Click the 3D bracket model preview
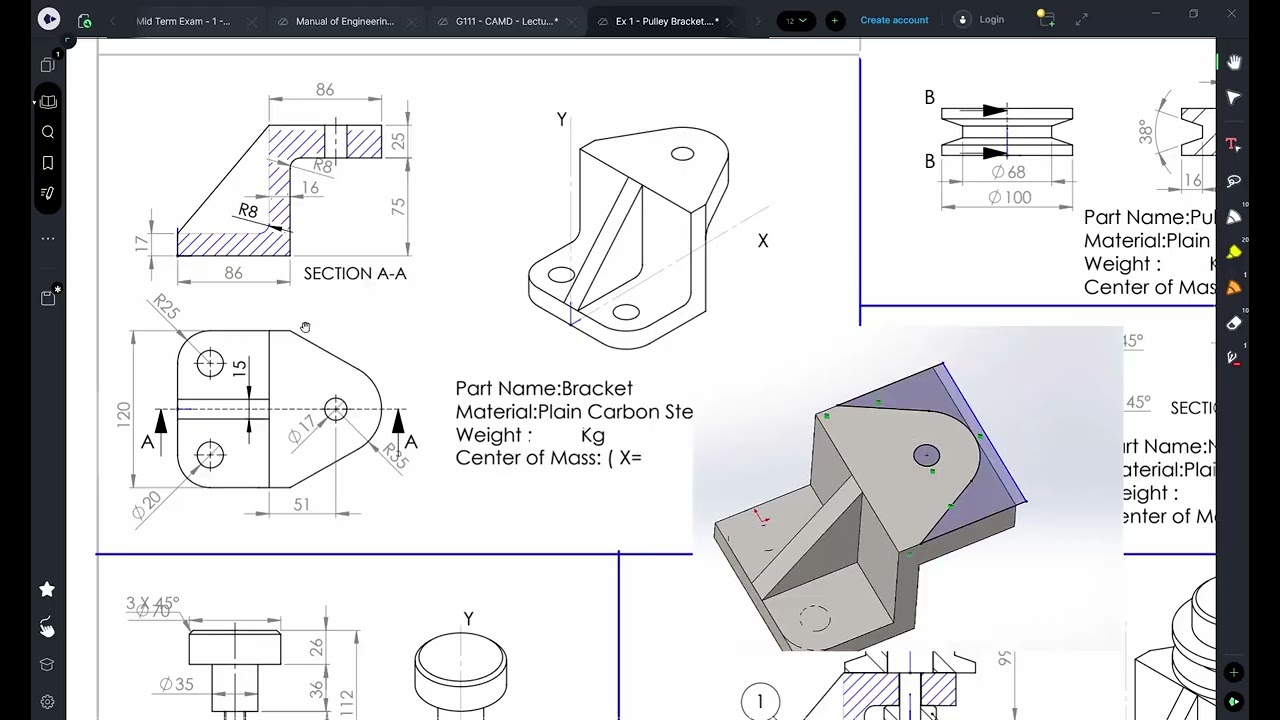The width and height of the screenshot is (1280, 720). (908, 488)
